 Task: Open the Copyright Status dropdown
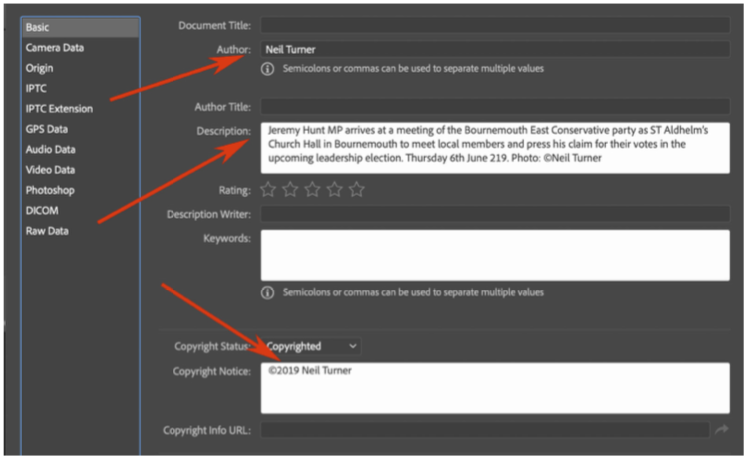pyautogui.click(x=310, y=346)
